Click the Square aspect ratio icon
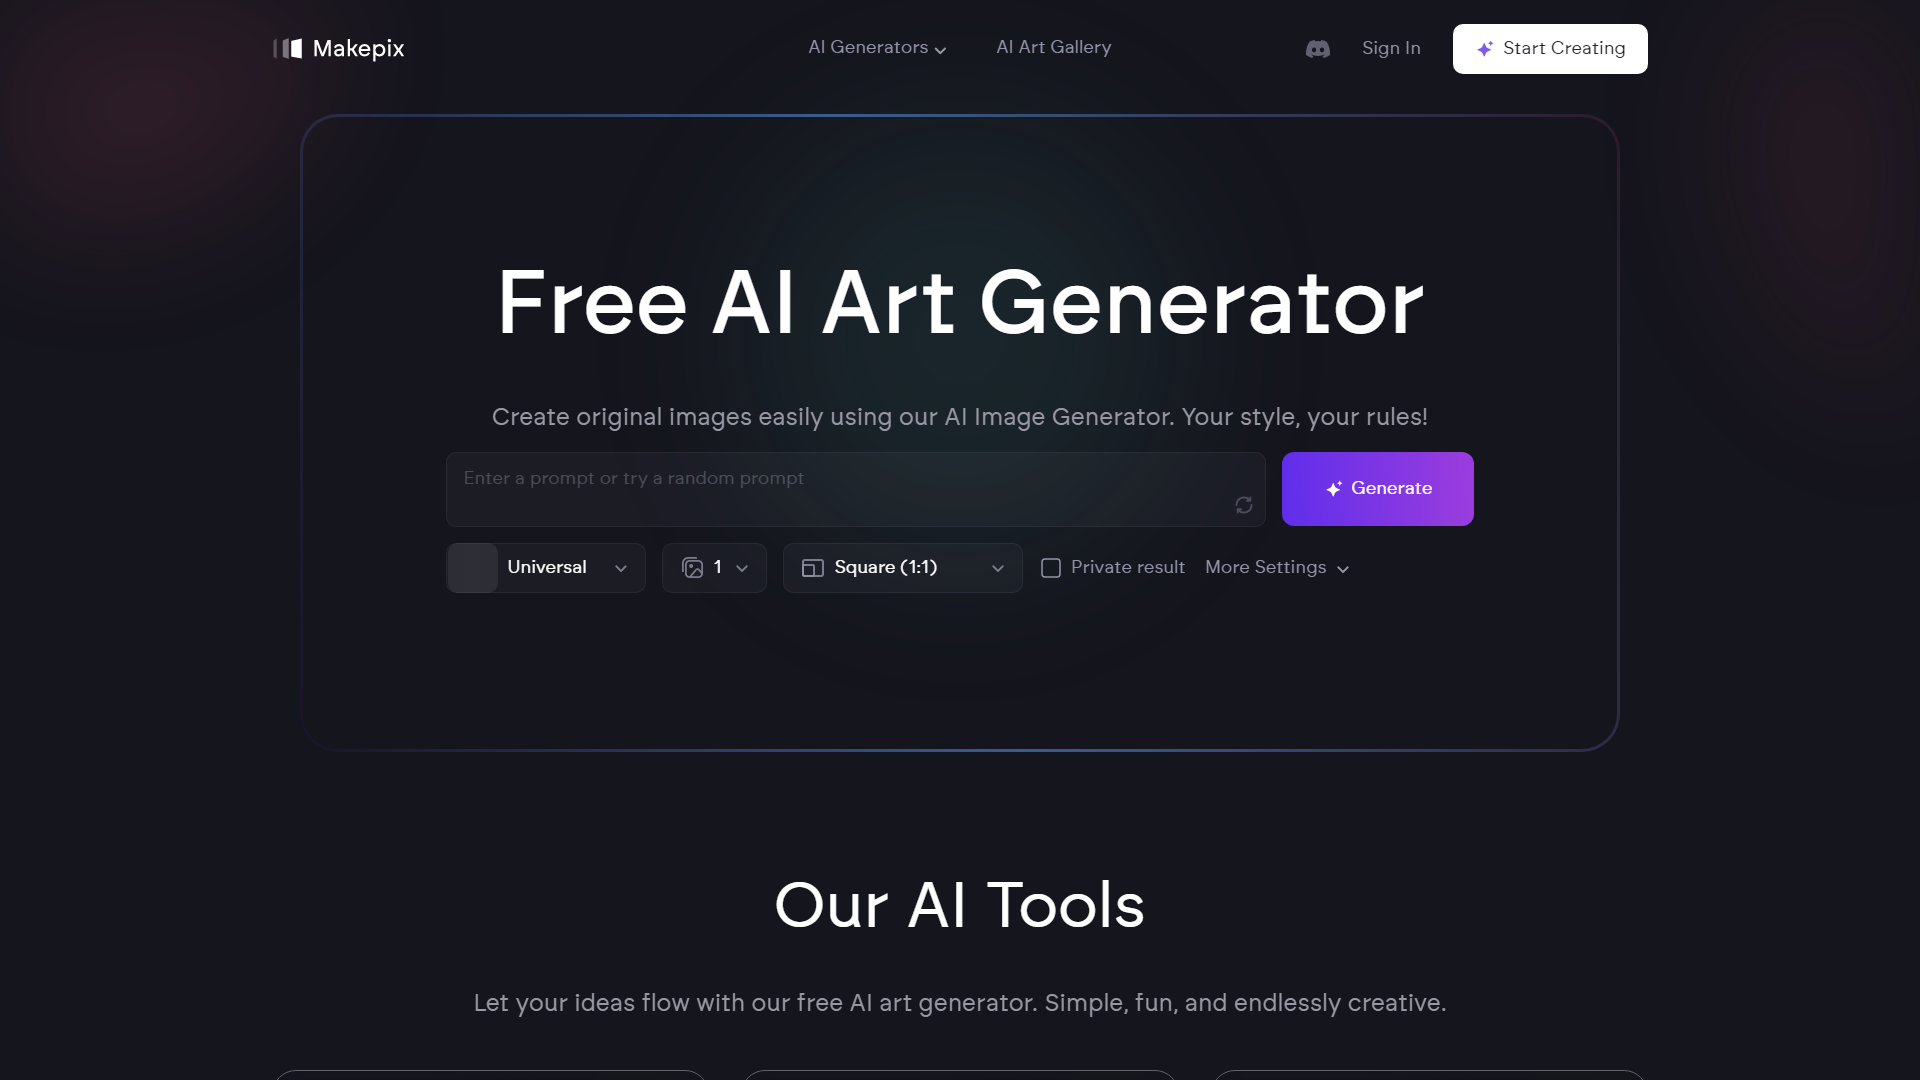 [812, 567]
